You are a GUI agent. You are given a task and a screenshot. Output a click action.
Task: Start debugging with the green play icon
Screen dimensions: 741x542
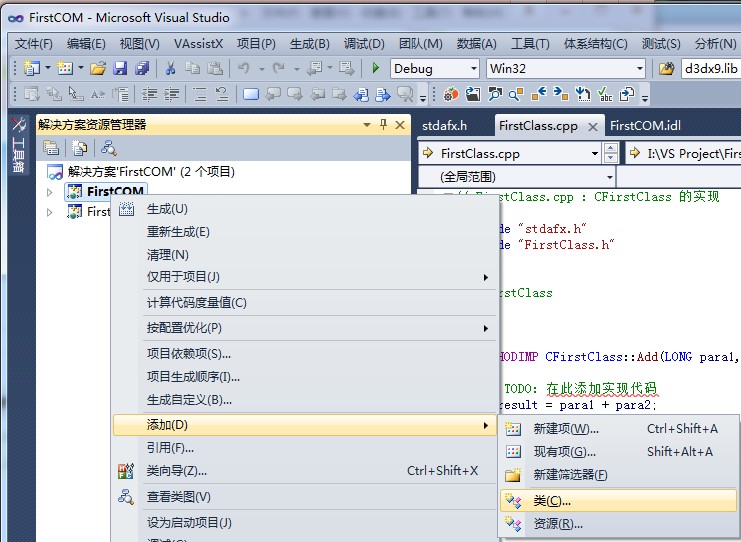(376, 68)
